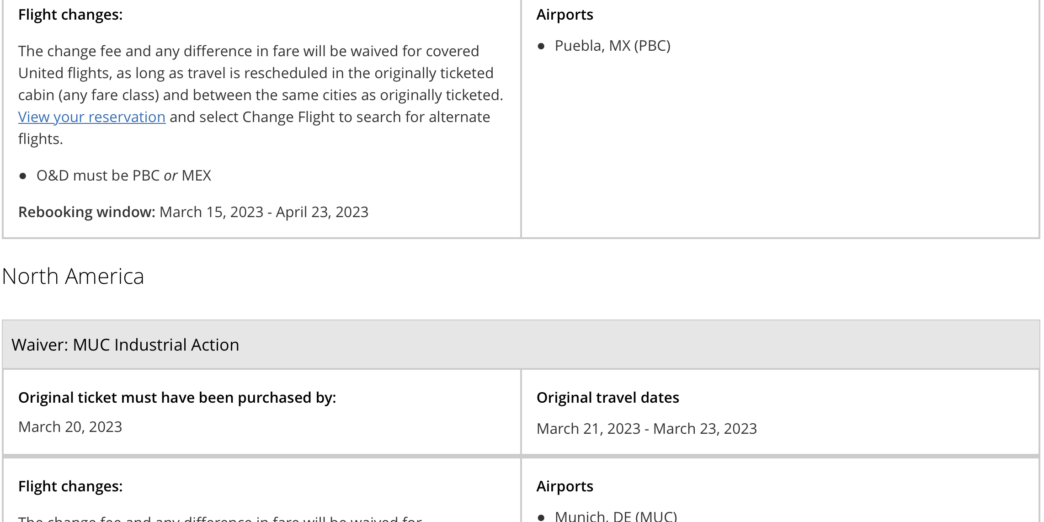Viewport: 1044px width, 522px height.
Task: Click the March 20, 2023 purchase date
Action: pos(70,427)
